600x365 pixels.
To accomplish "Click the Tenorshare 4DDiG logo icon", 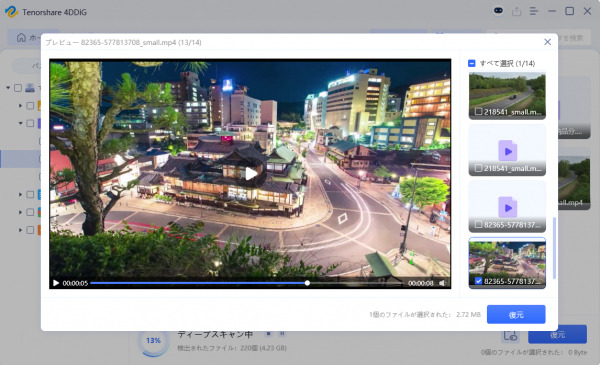I will [11, 11].
